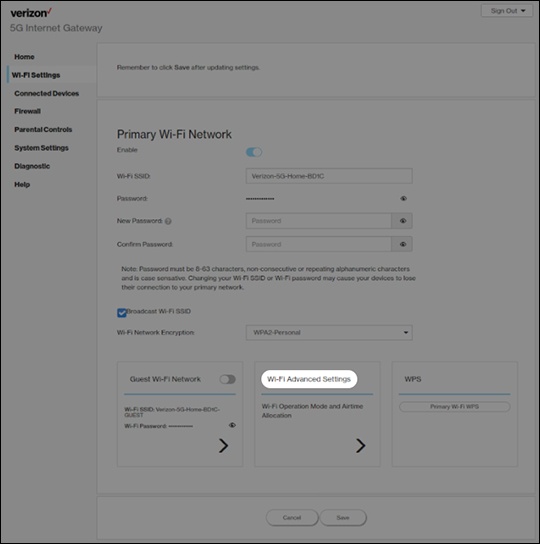
Task: Click into the New Password field
Action: click(319, 221)
